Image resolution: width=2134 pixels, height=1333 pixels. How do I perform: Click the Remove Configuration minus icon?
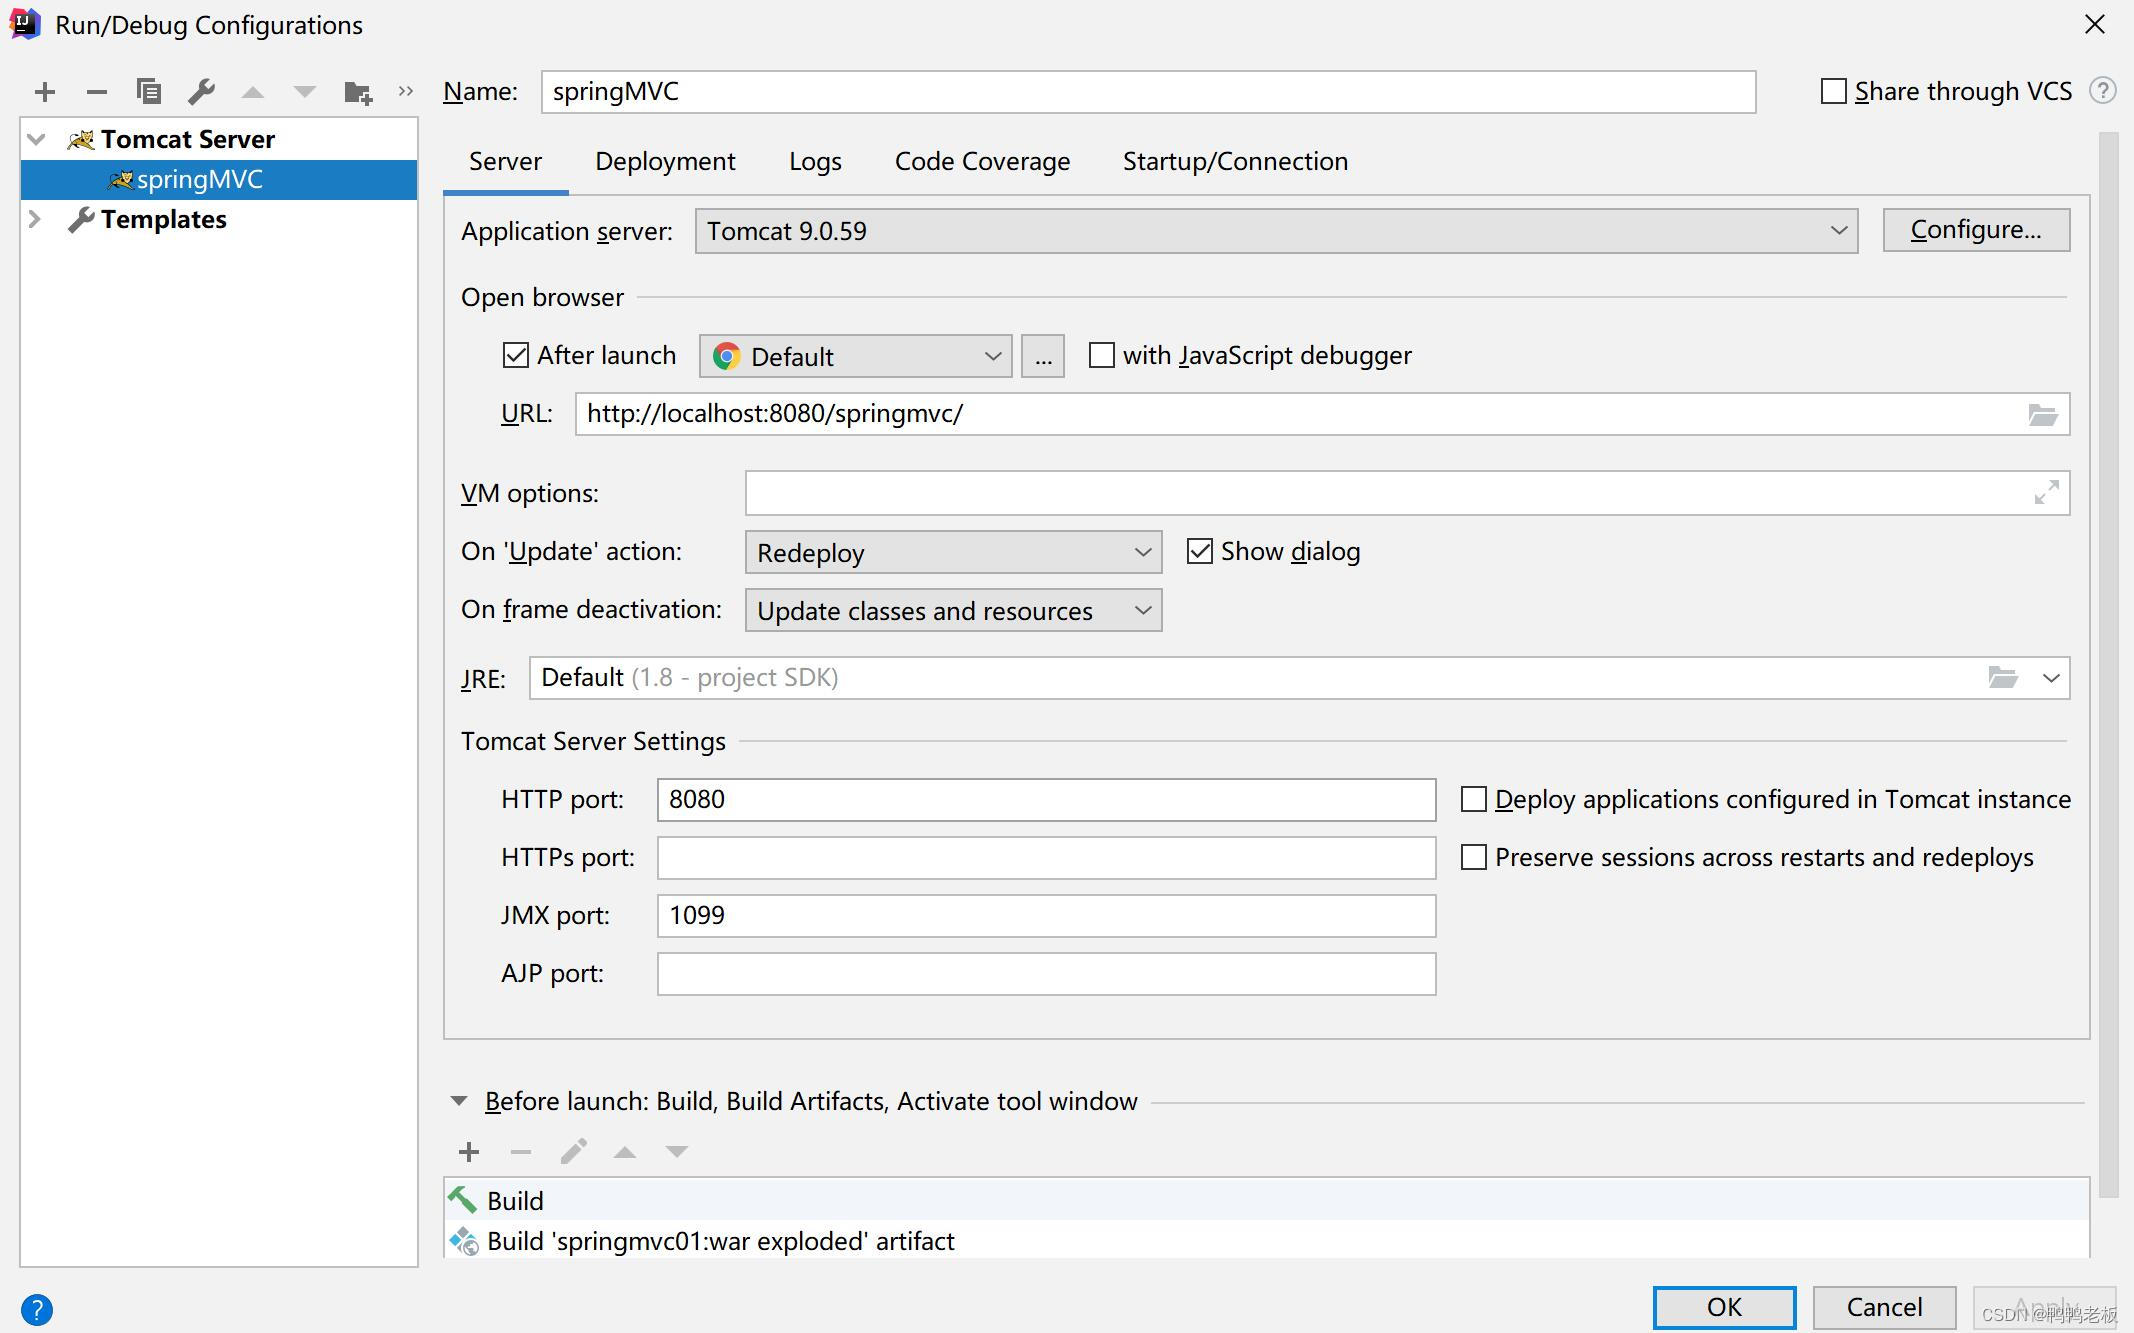tap(97, 93)
